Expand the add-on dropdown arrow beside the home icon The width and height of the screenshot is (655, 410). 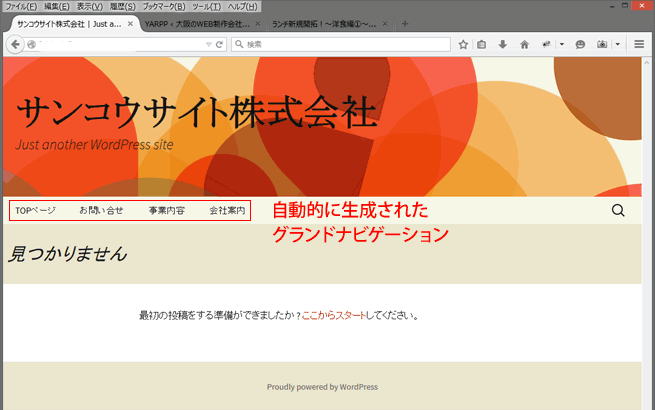562,44
